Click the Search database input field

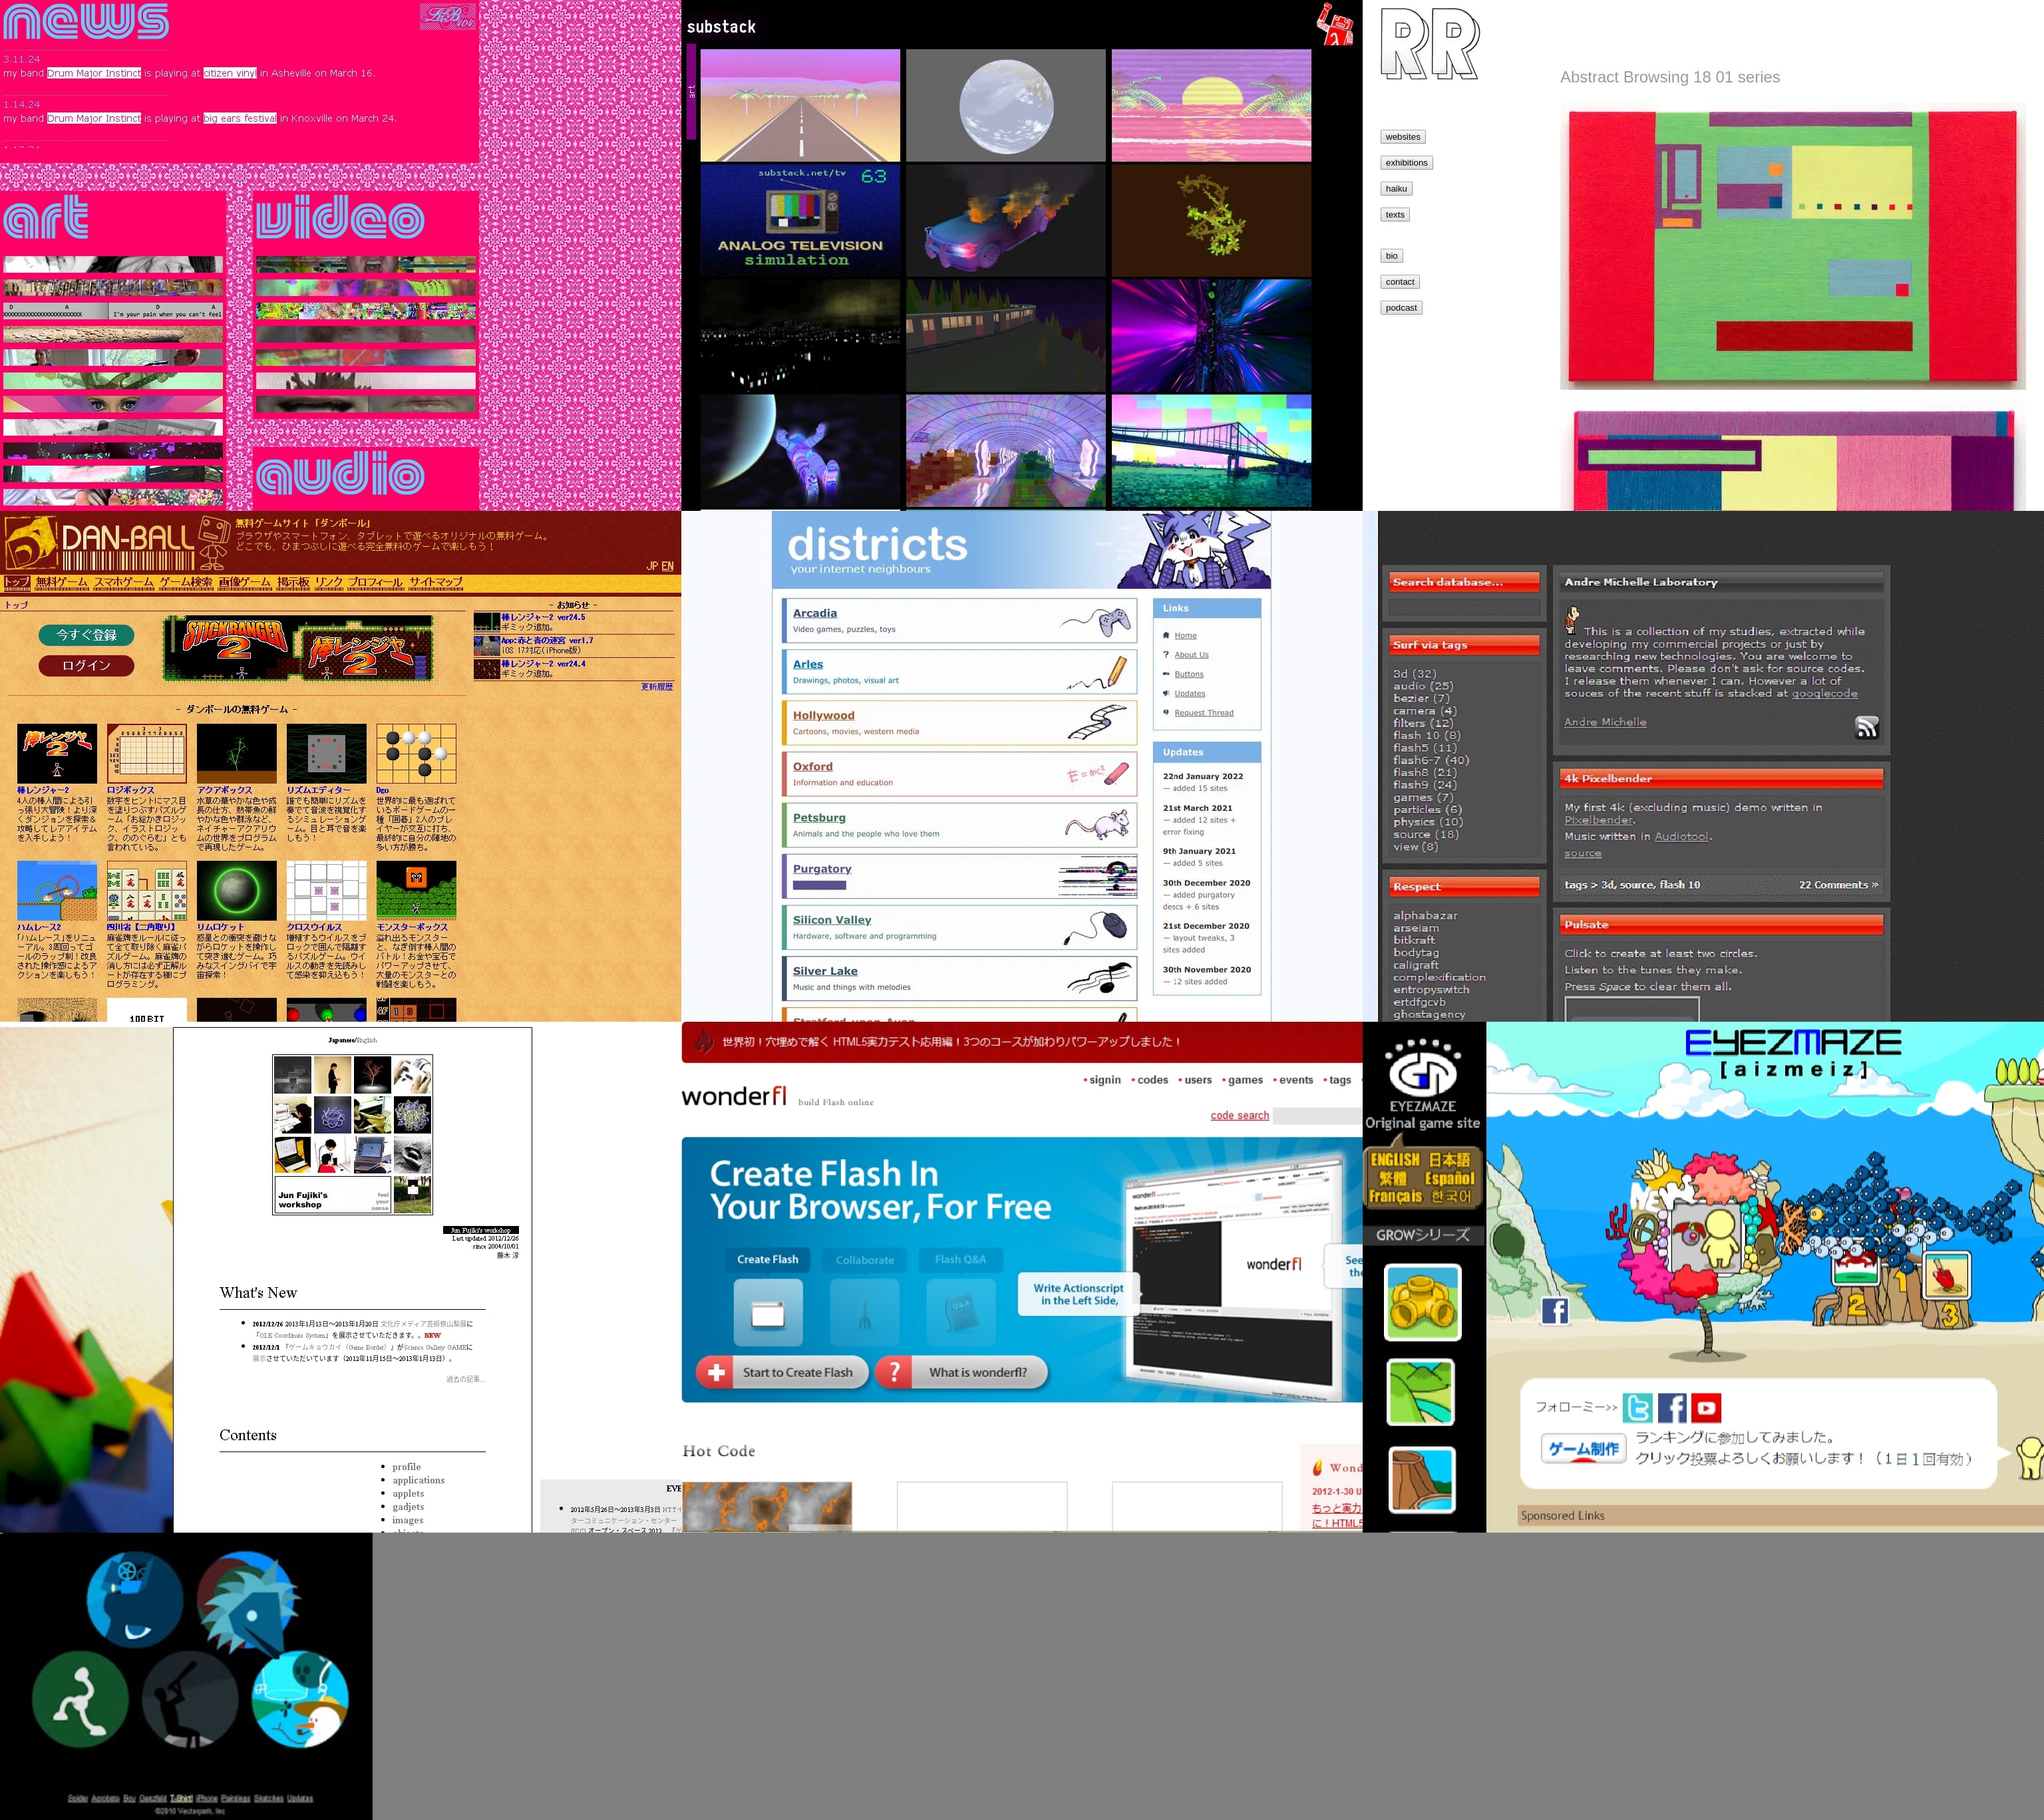1464,607
